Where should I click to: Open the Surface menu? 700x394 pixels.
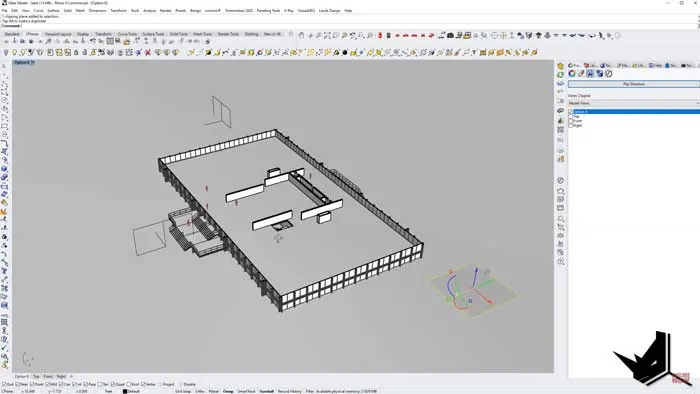(53, 10)
